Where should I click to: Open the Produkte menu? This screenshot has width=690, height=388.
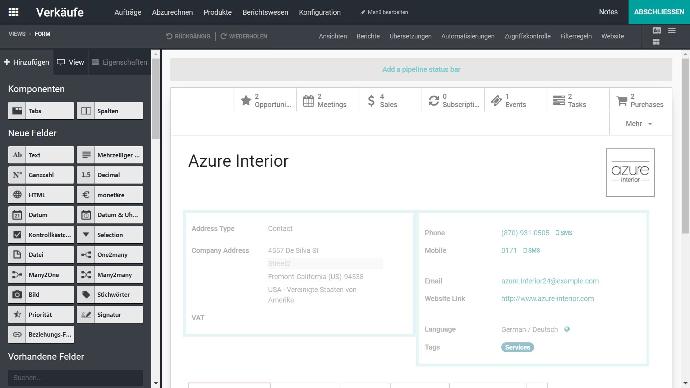pyautogui.click(x=217, y=12)
